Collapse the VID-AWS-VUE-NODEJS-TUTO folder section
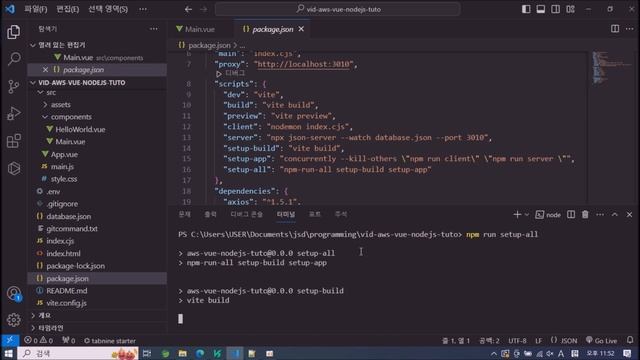Image resolution: width=640 pixels, height=360 pixels. (x=97, y=82)
